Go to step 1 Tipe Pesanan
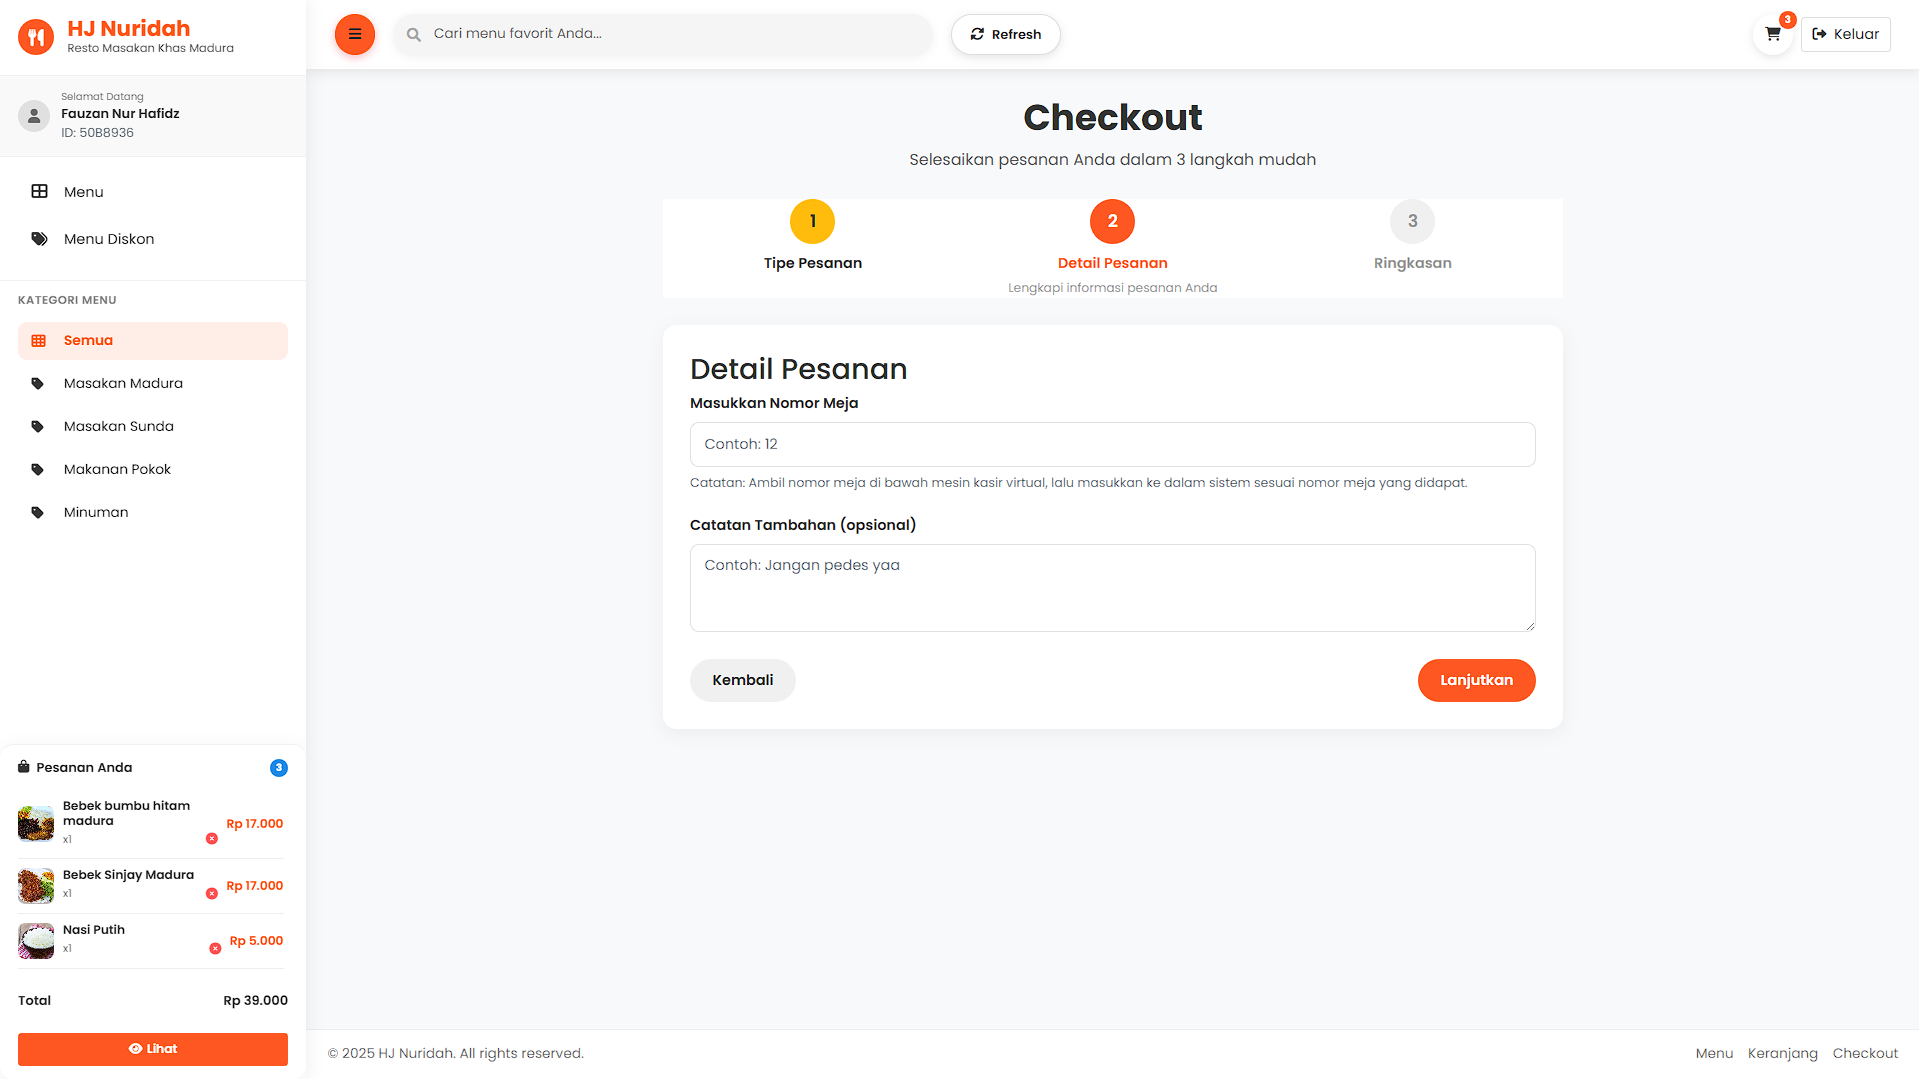 click(812, 221)
